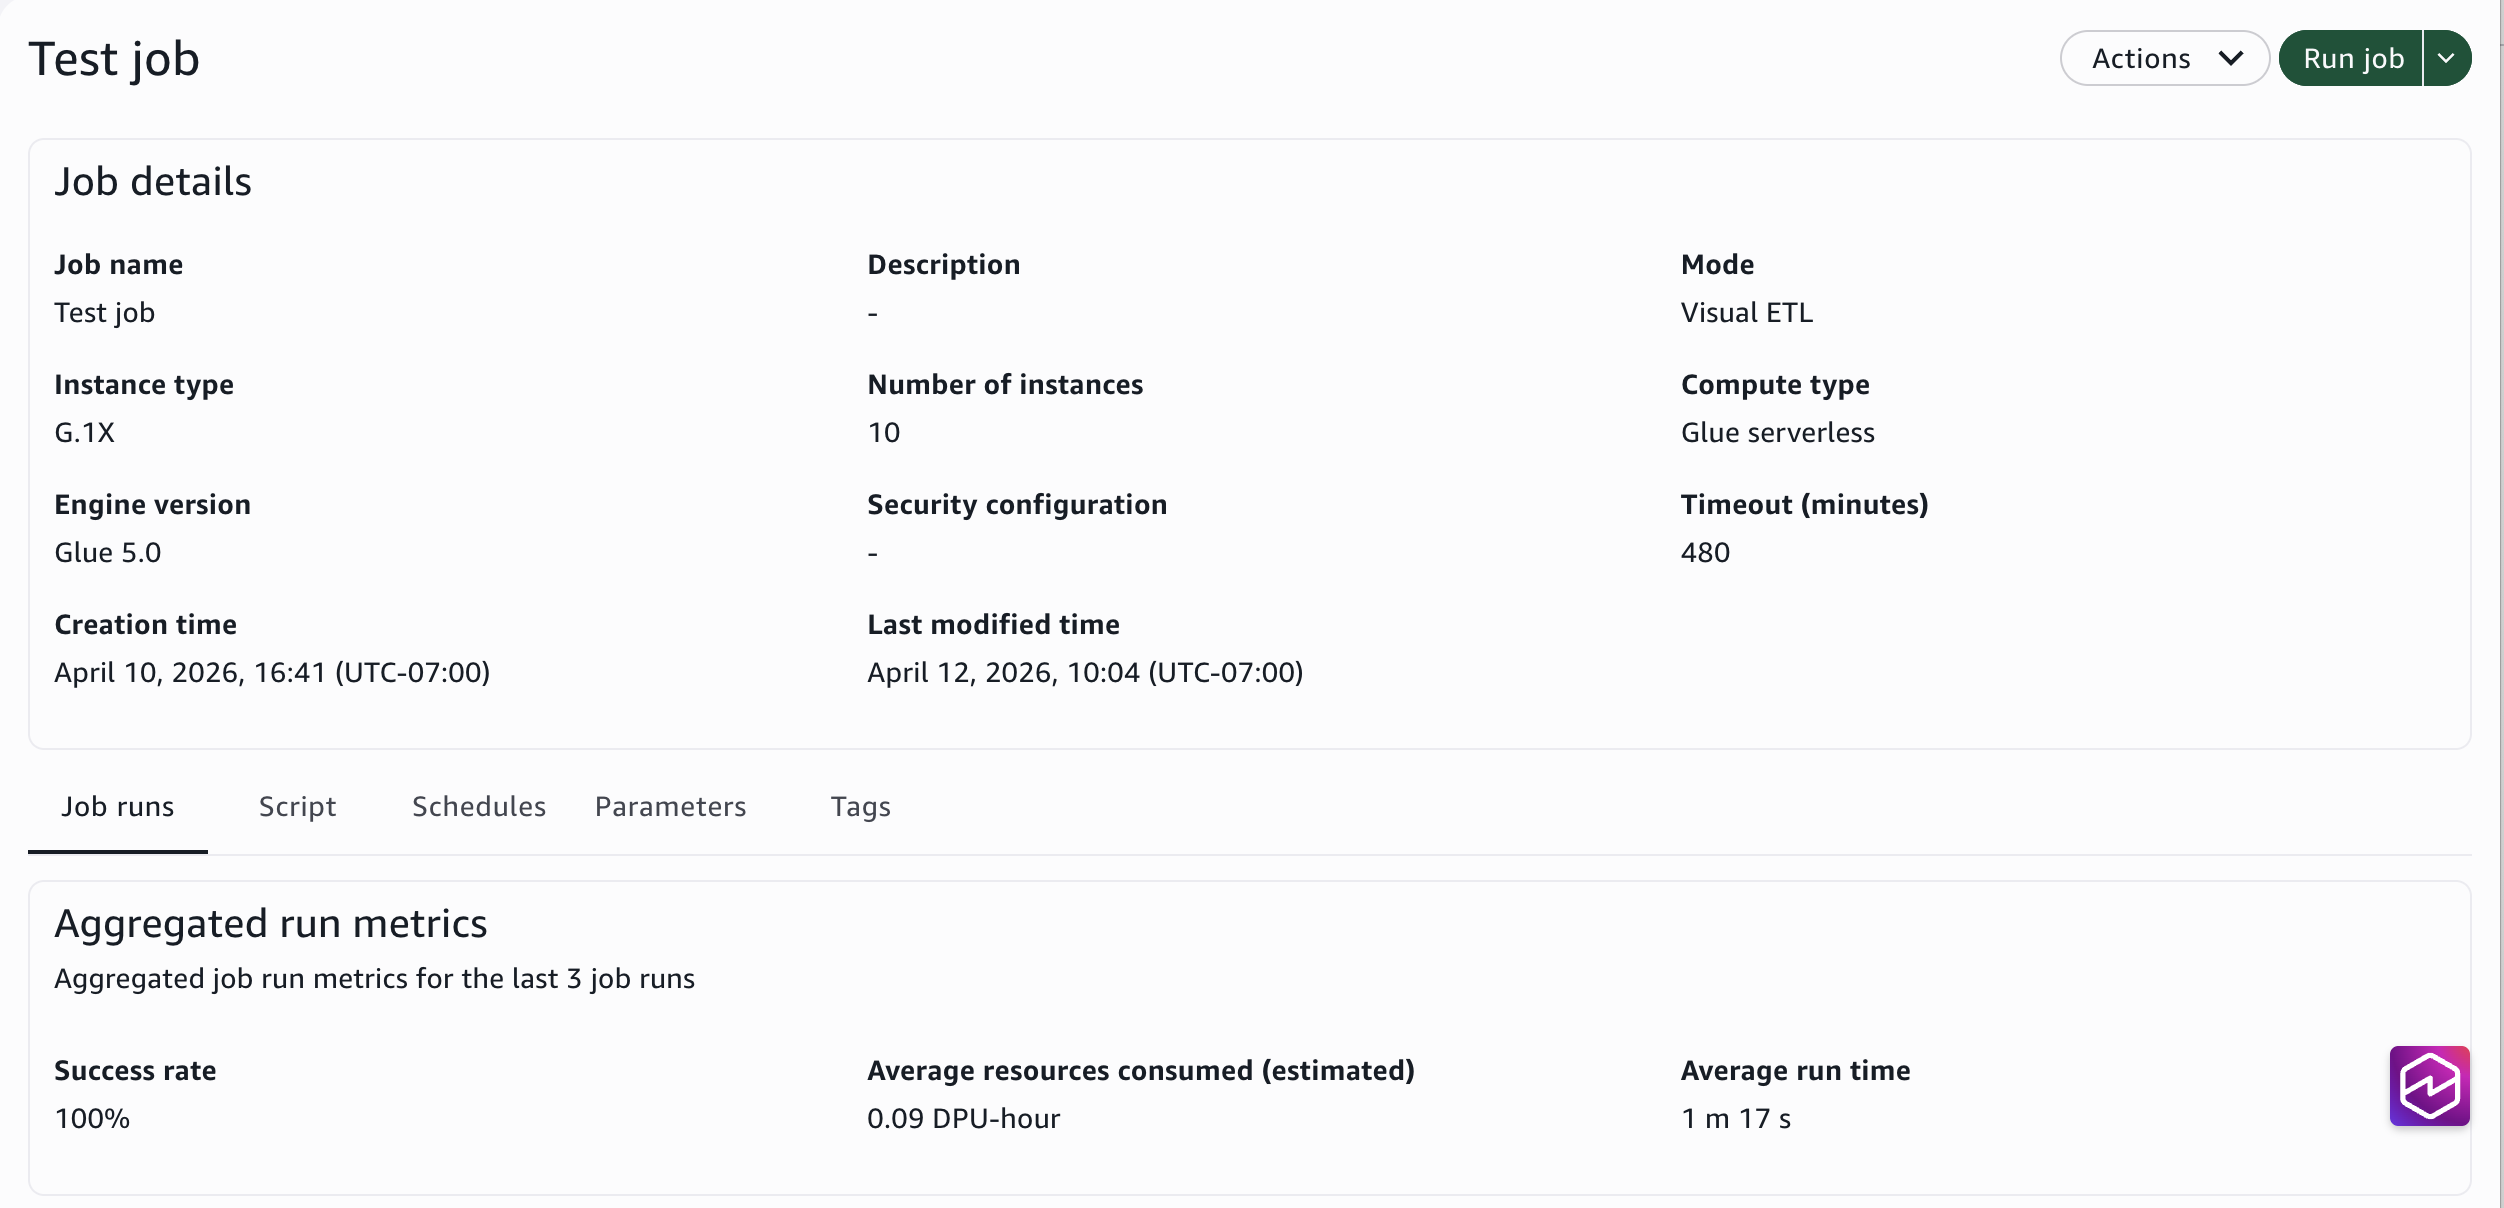Select the Job runs tab

(118, 807)
